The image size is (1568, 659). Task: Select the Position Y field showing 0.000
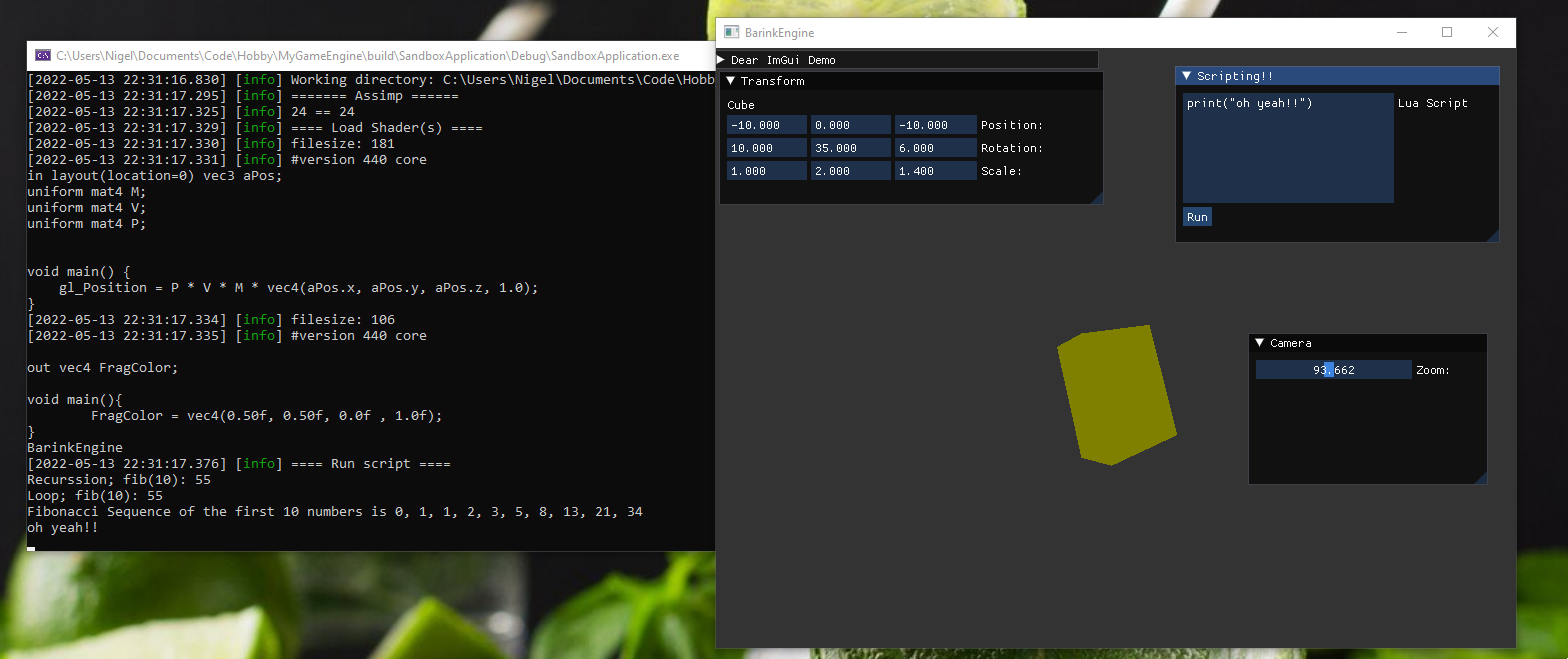851,125
